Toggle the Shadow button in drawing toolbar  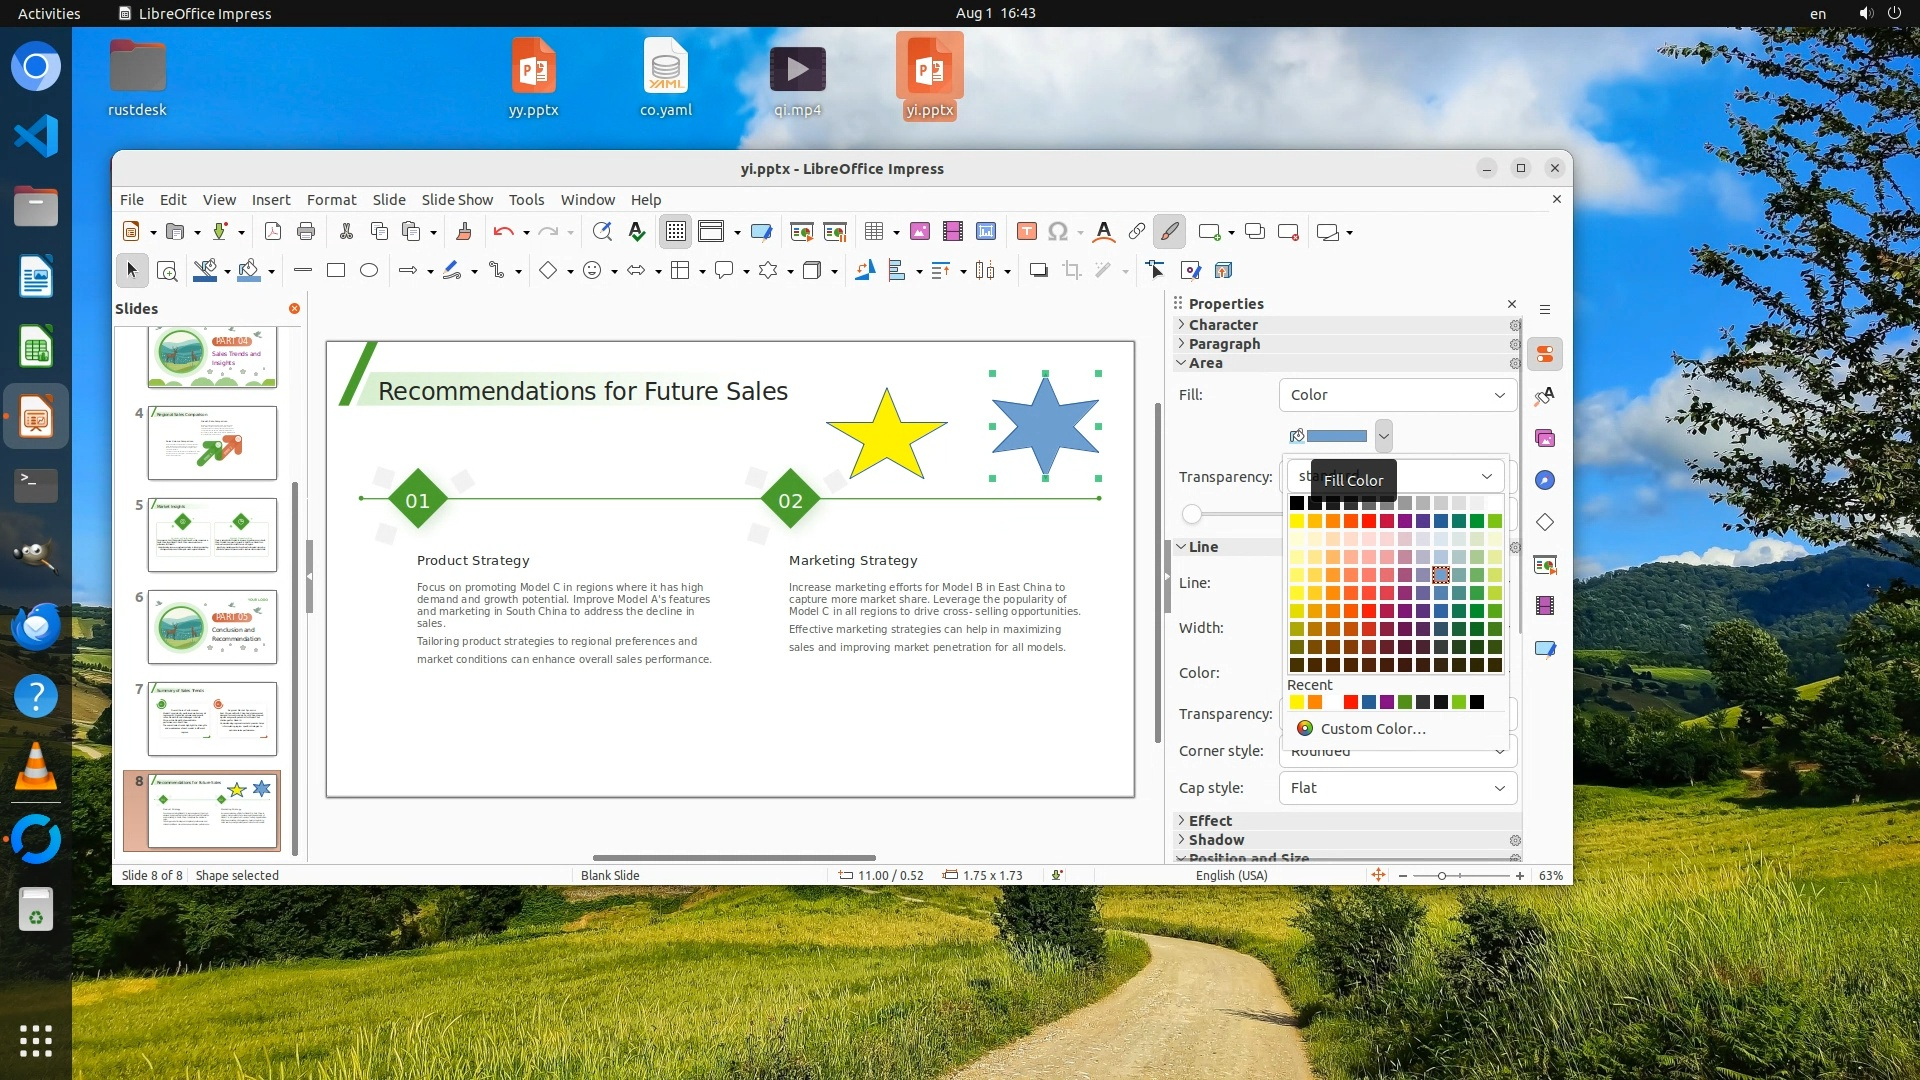1038,270
